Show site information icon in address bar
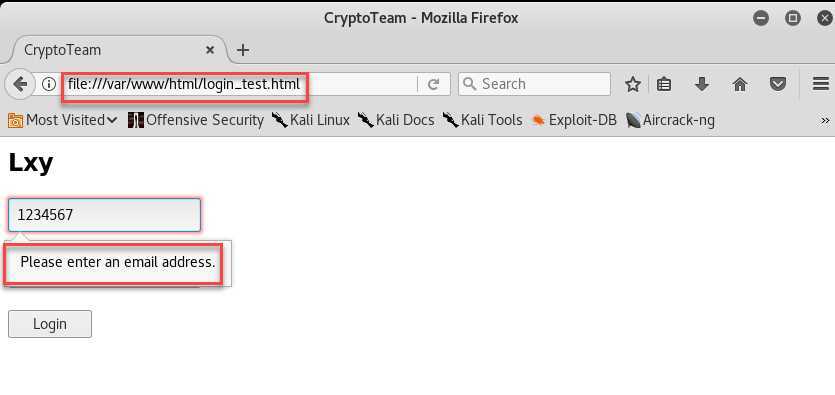The image size is (835, 395). click(x=49, y=84)
